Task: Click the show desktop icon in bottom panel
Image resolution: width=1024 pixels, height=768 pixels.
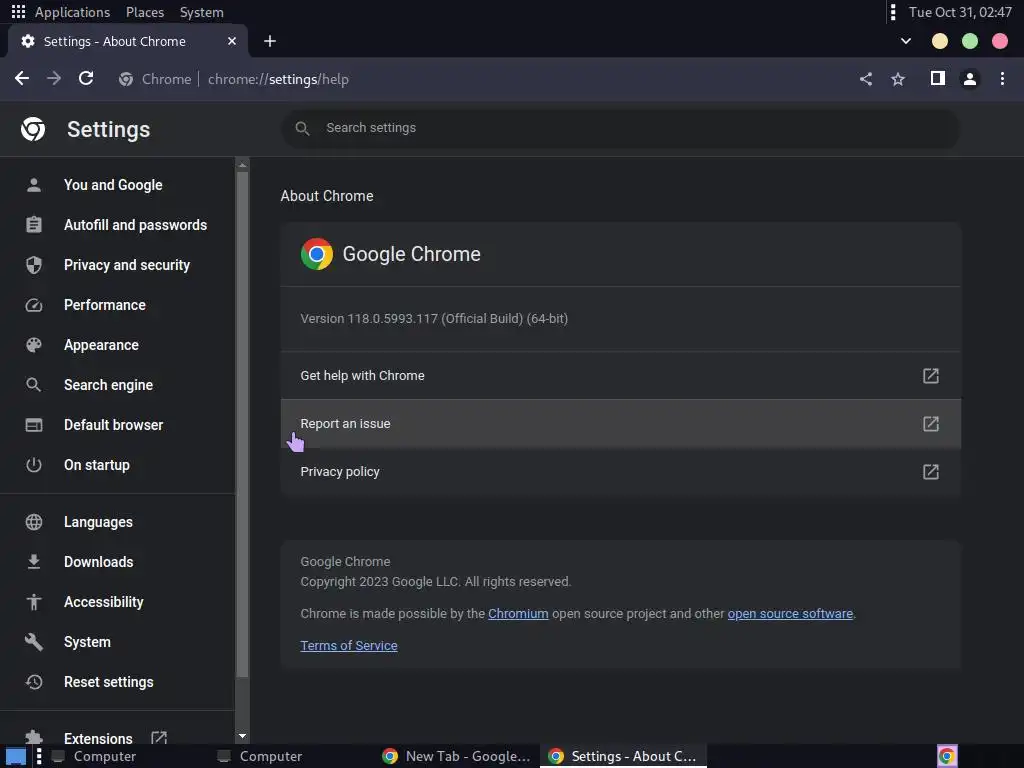Action: [16, 756]
